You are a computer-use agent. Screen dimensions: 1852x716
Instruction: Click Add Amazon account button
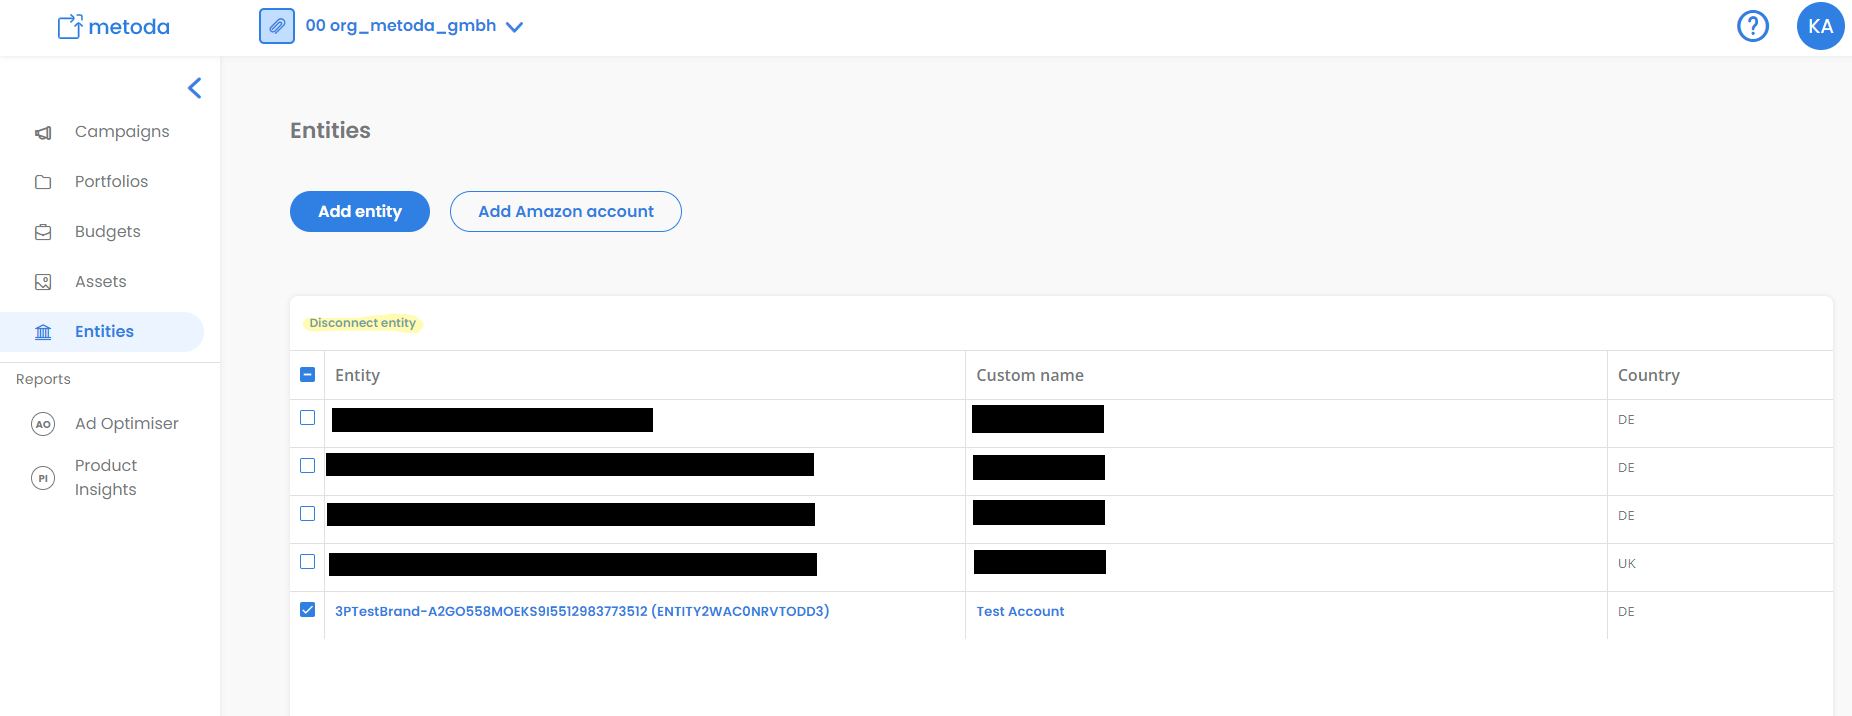click(x=566, y=211)
